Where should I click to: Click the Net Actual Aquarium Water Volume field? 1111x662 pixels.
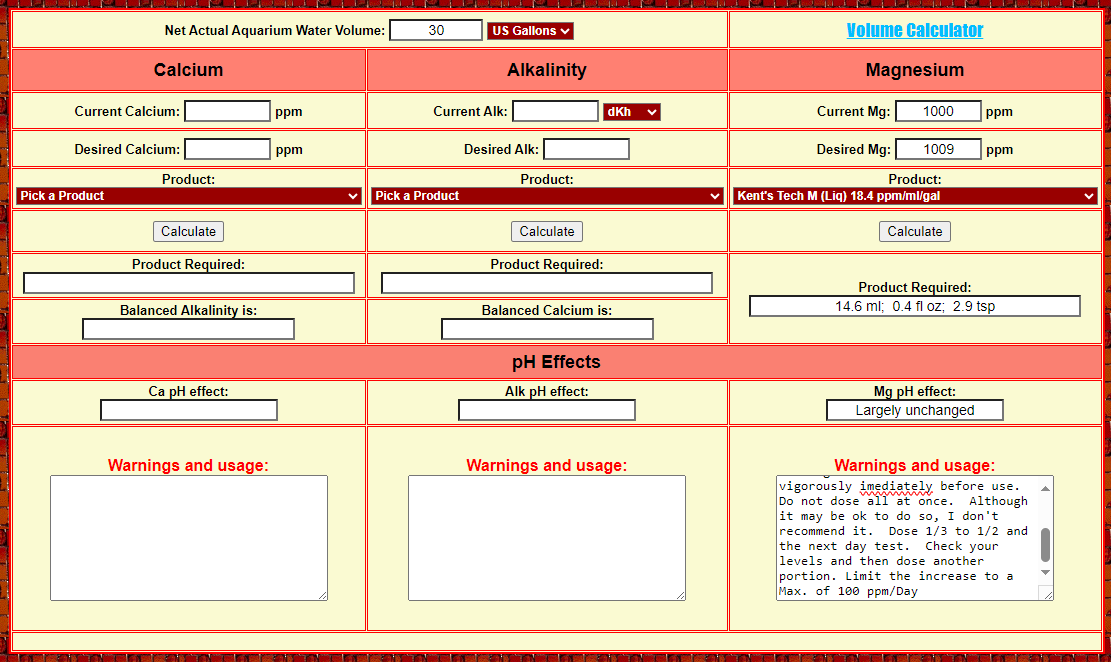[436, 31]
